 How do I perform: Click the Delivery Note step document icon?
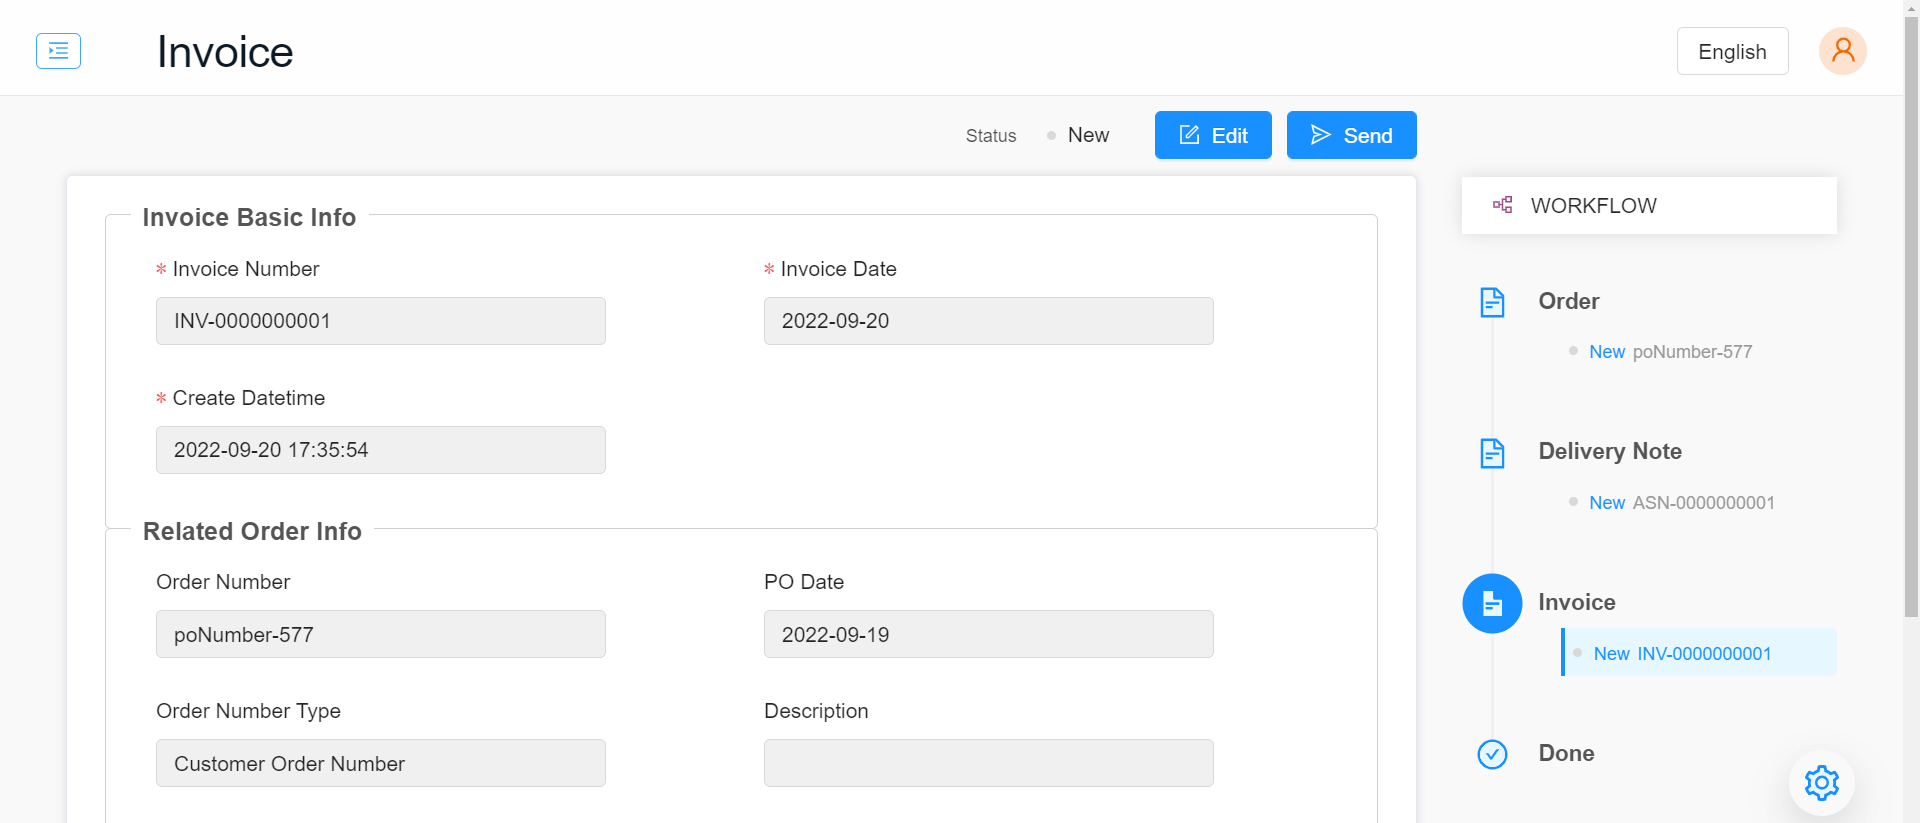[x=1492, y=453]
